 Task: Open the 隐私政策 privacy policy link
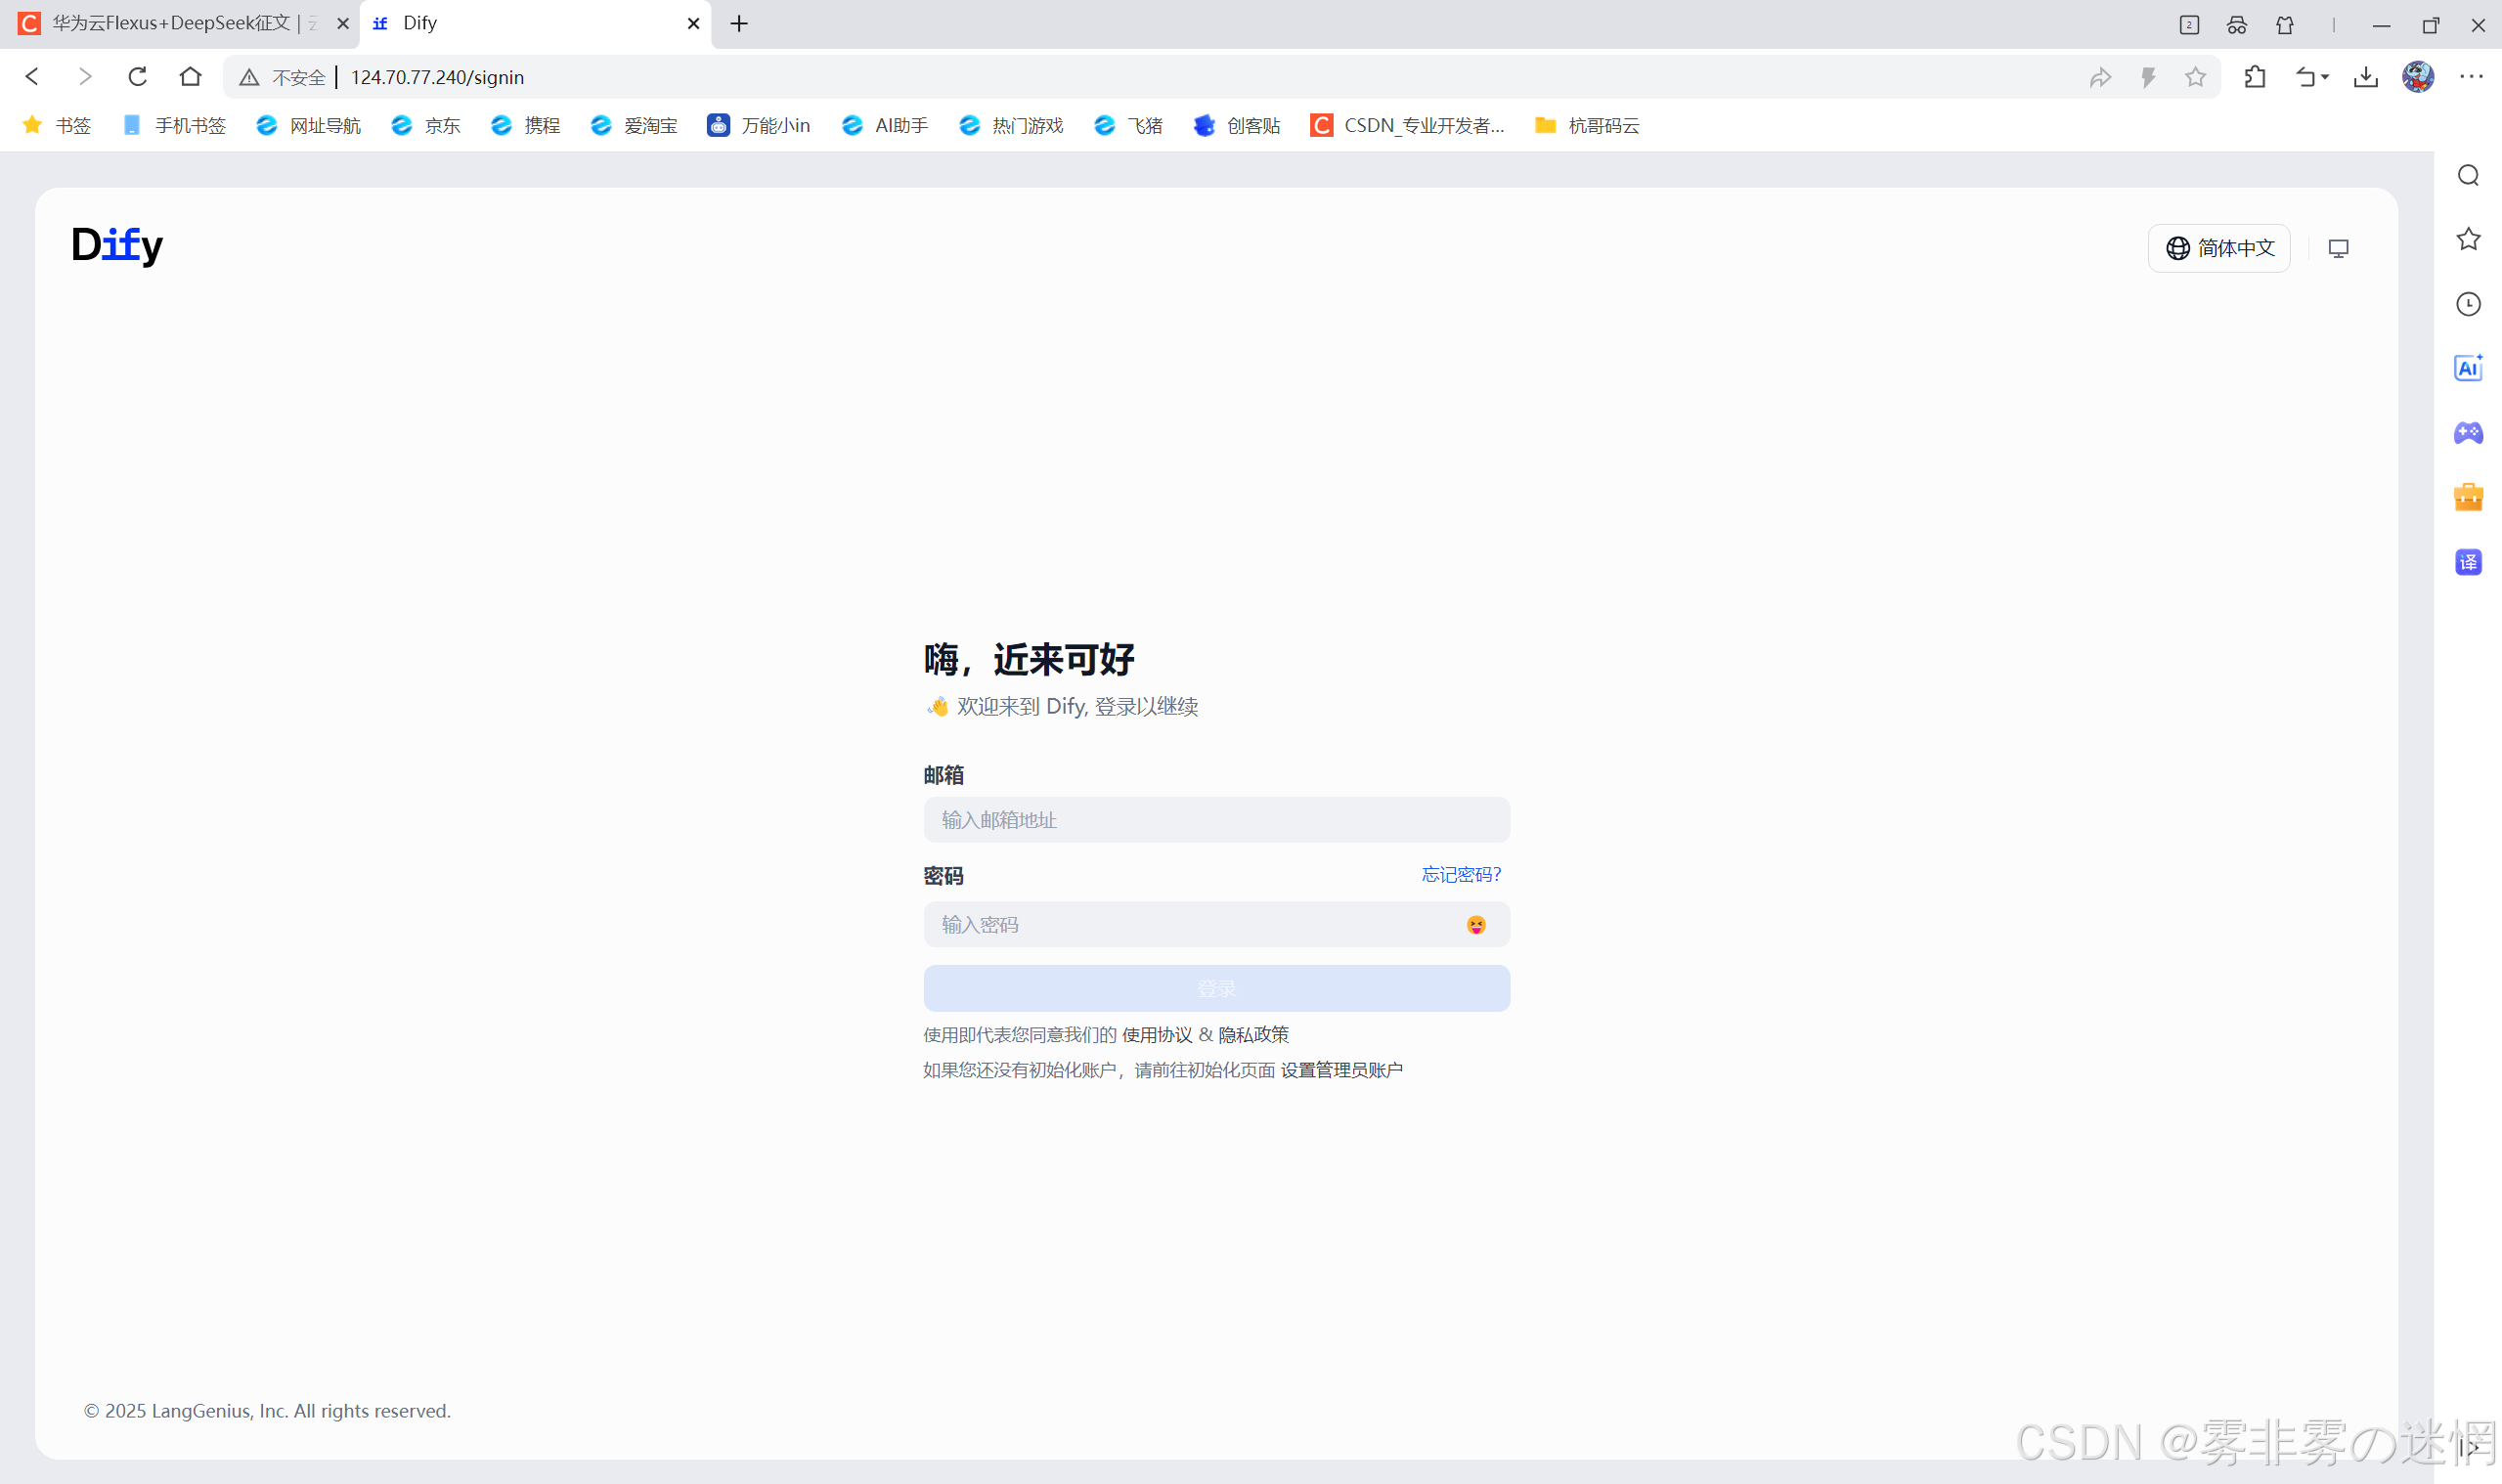(1253, 1035)
